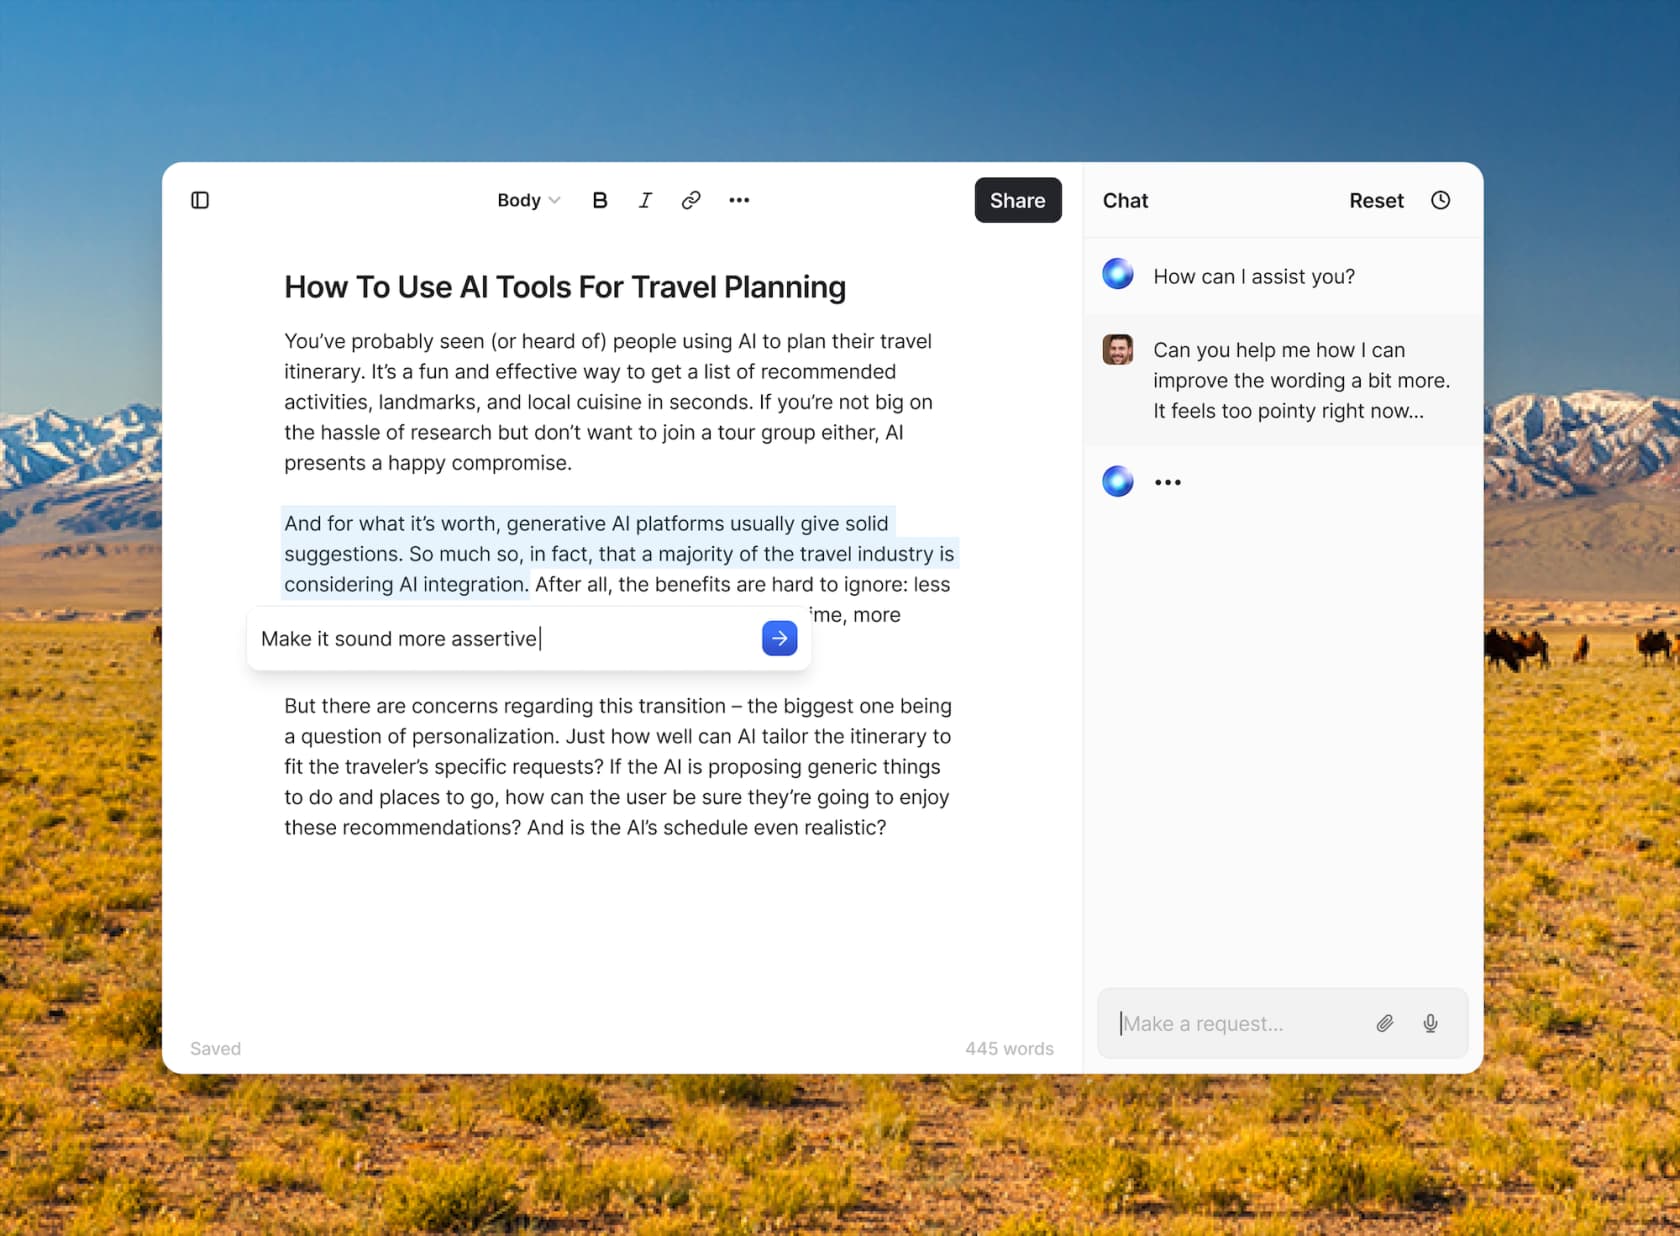Viewport: 1680px width, 1236px height.
Task: Submit the inline prompt with arrow button
Action: [779, 638]
